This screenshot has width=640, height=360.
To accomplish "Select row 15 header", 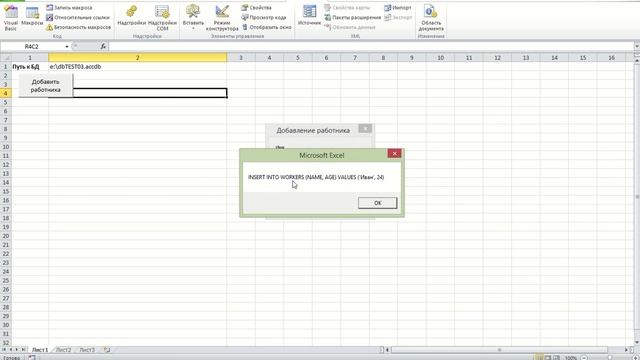I will click(6, 191).
